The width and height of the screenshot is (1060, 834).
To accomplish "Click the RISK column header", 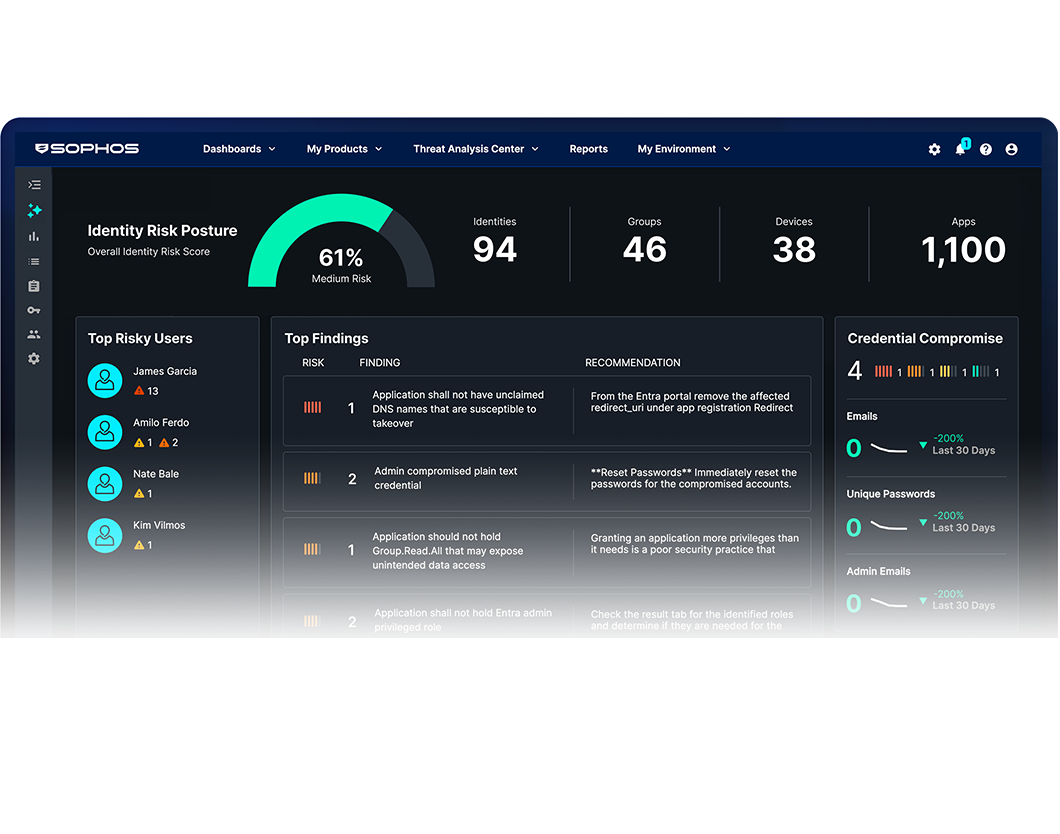I will tap(313, 363).
